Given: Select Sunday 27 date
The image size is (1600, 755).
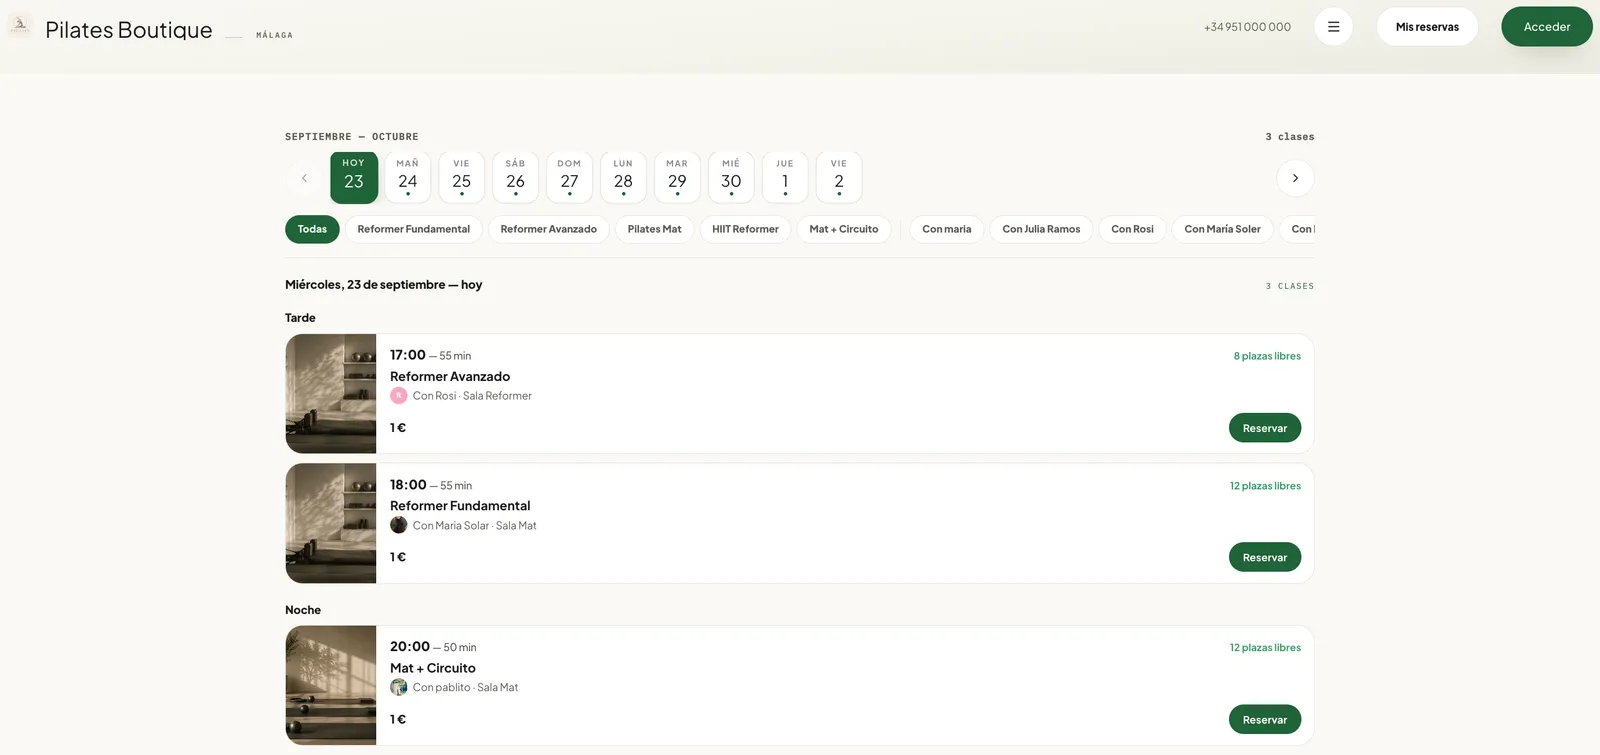Looking at the screenshot, I should 569,178.
